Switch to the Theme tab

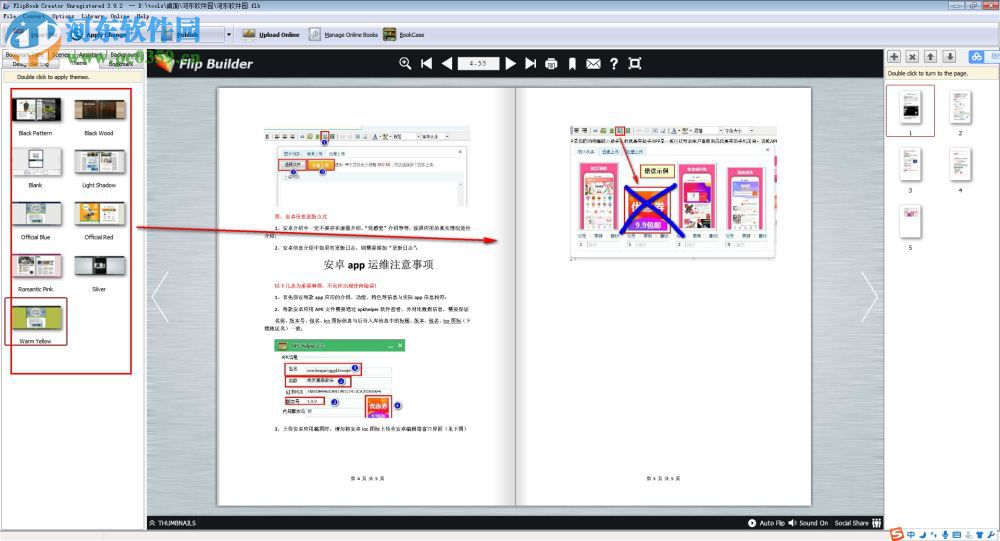[x=78, y=63]
